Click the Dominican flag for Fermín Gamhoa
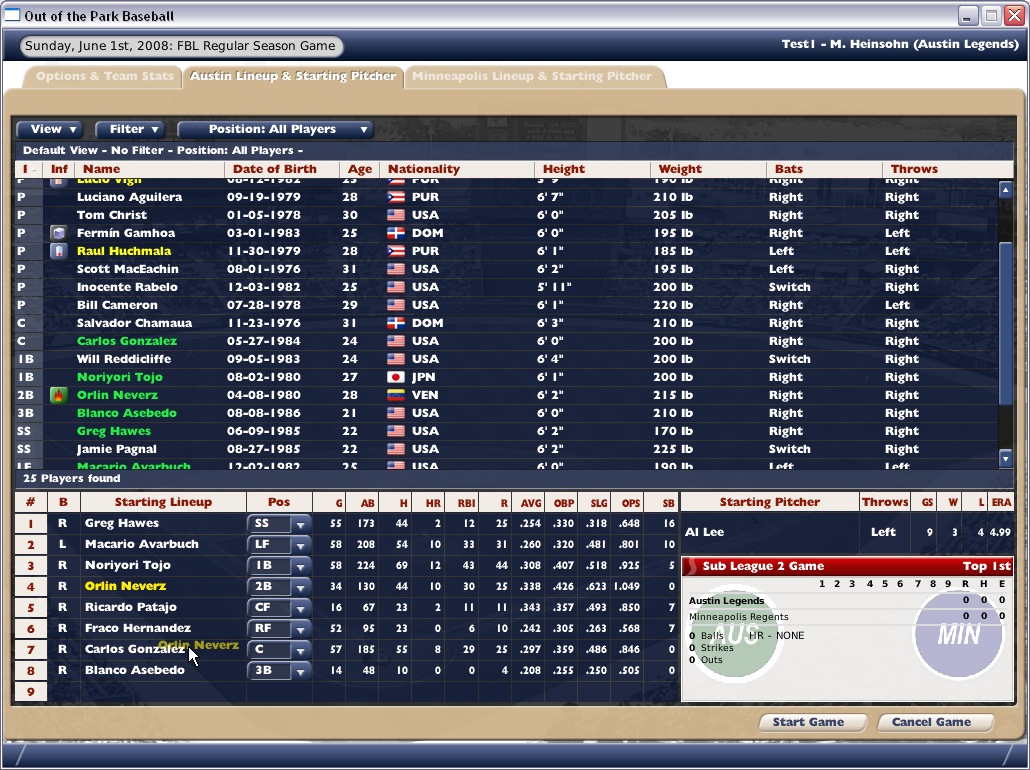Viewport: 1030px width, 770px height. click(396, 233)
